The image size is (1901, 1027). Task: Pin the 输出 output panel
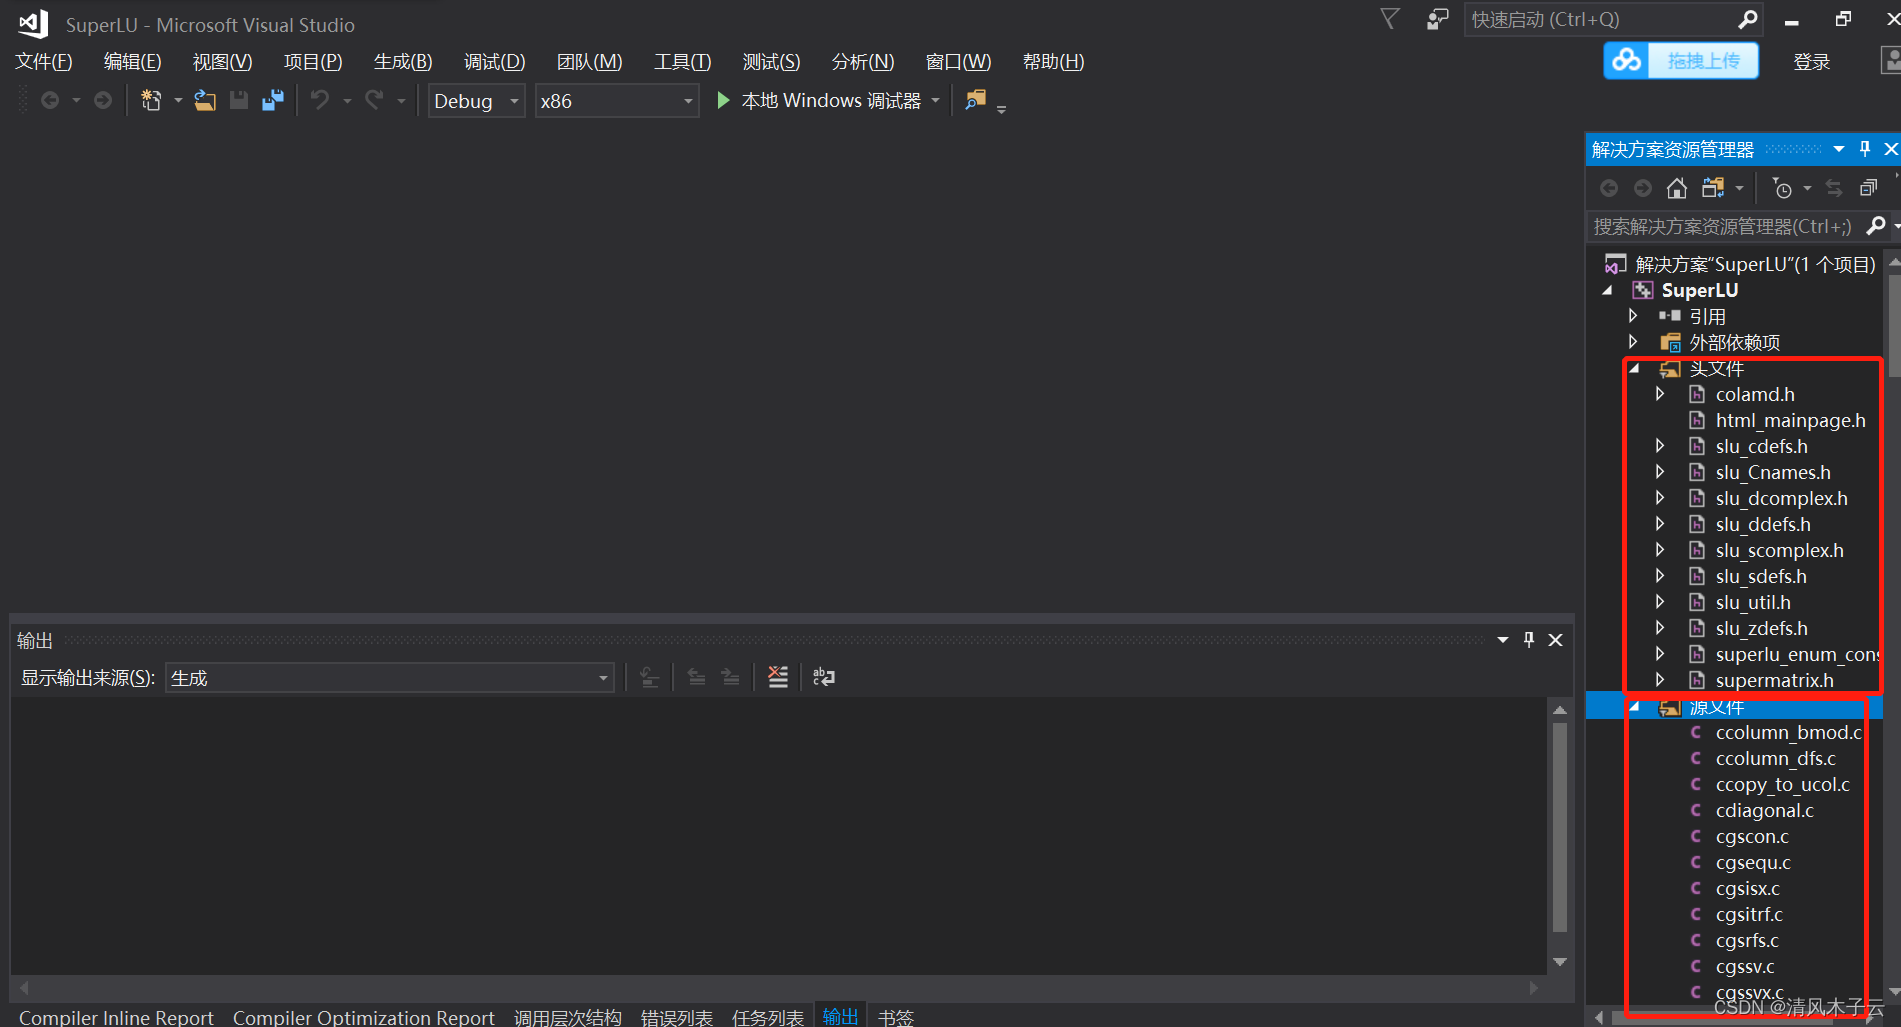(1529, 640)
